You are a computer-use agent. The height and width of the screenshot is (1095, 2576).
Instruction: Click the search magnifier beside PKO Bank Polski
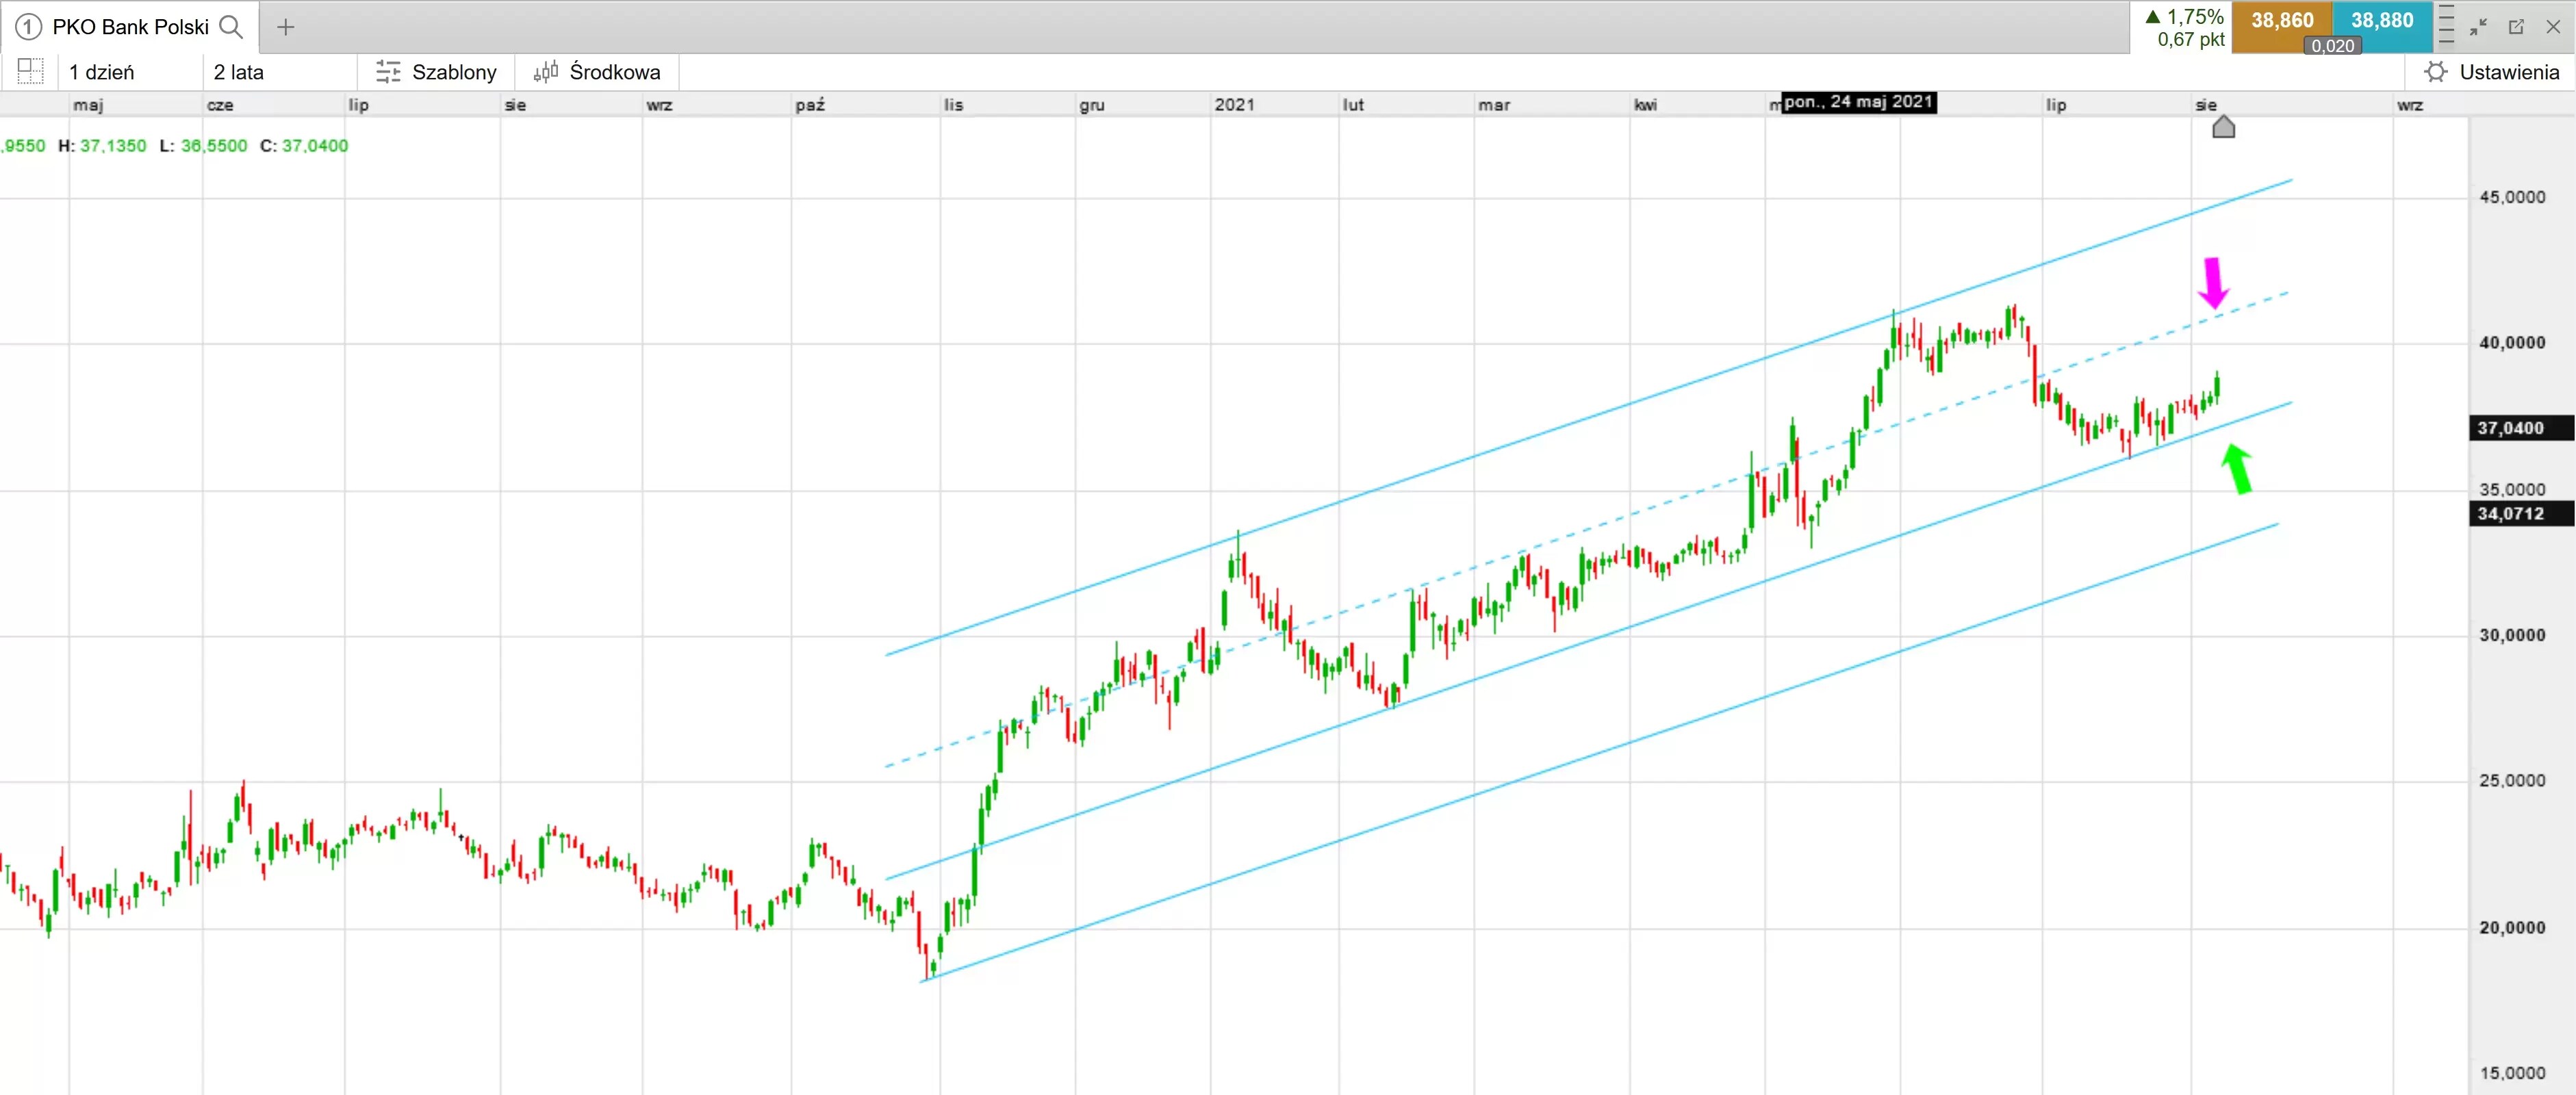[x=231, y=27]
